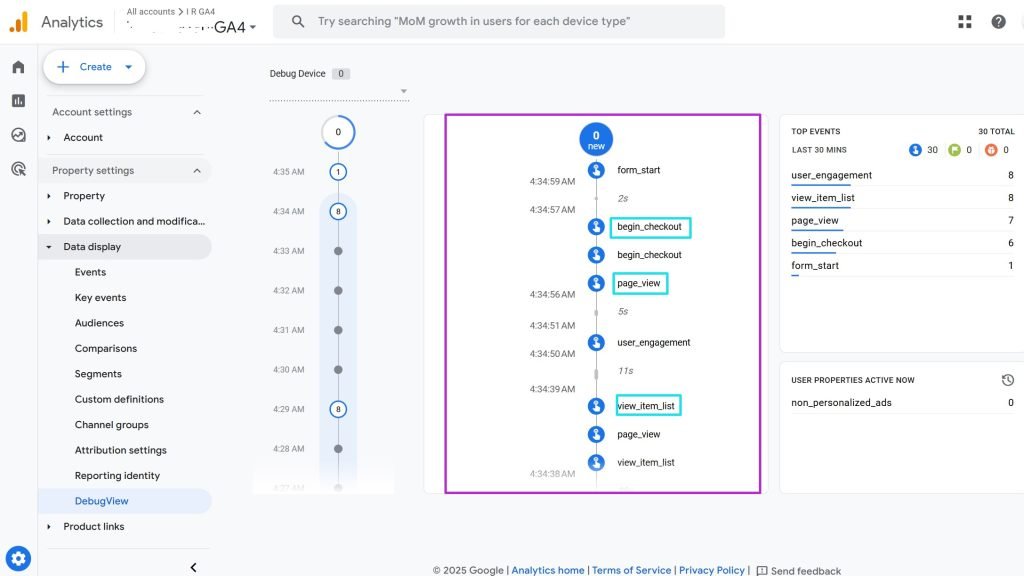Open the Home icon in left rail
This screenshot has height=576, width=1024.
tap(18, 67)
